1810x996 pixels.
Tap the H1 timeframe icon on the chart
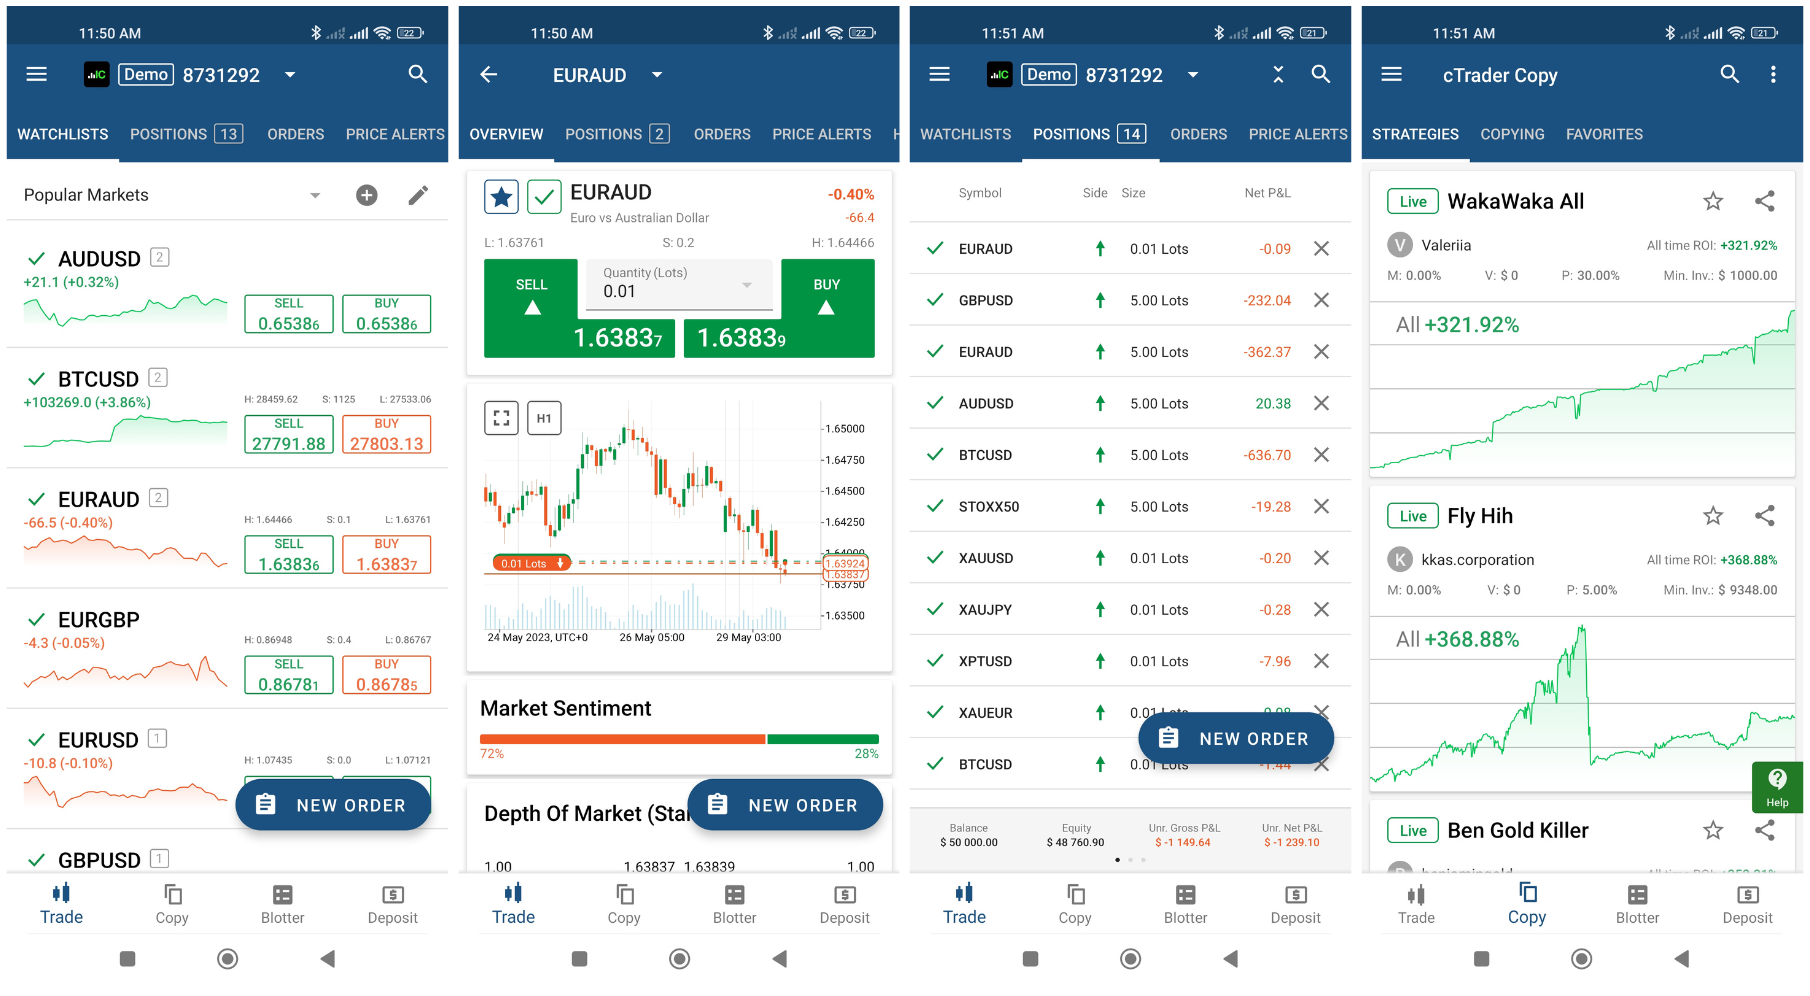coord(544,418)
